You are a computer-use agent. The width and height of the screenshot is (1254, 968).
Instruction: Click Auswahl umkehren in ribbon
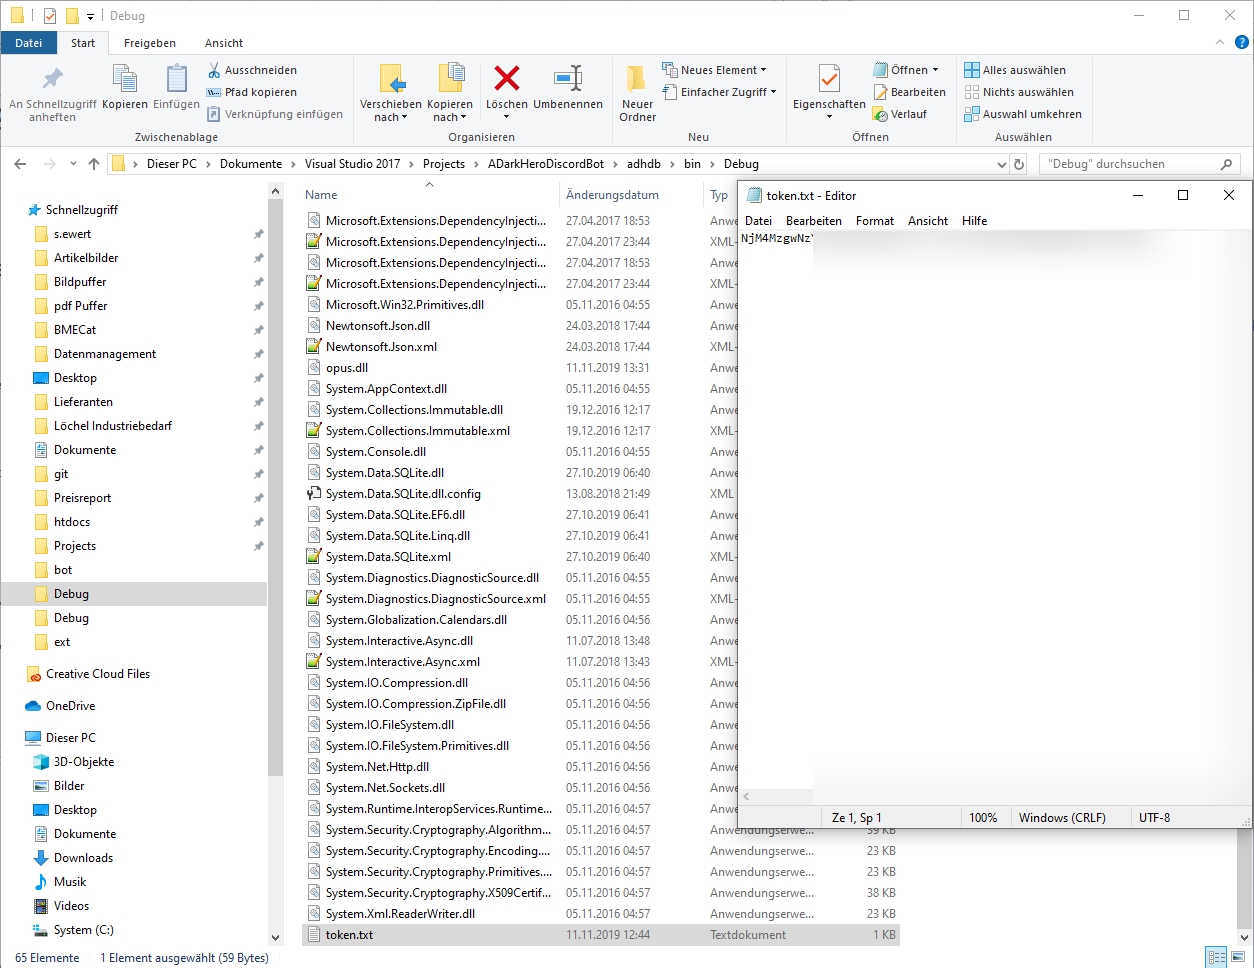[1023, 114]
